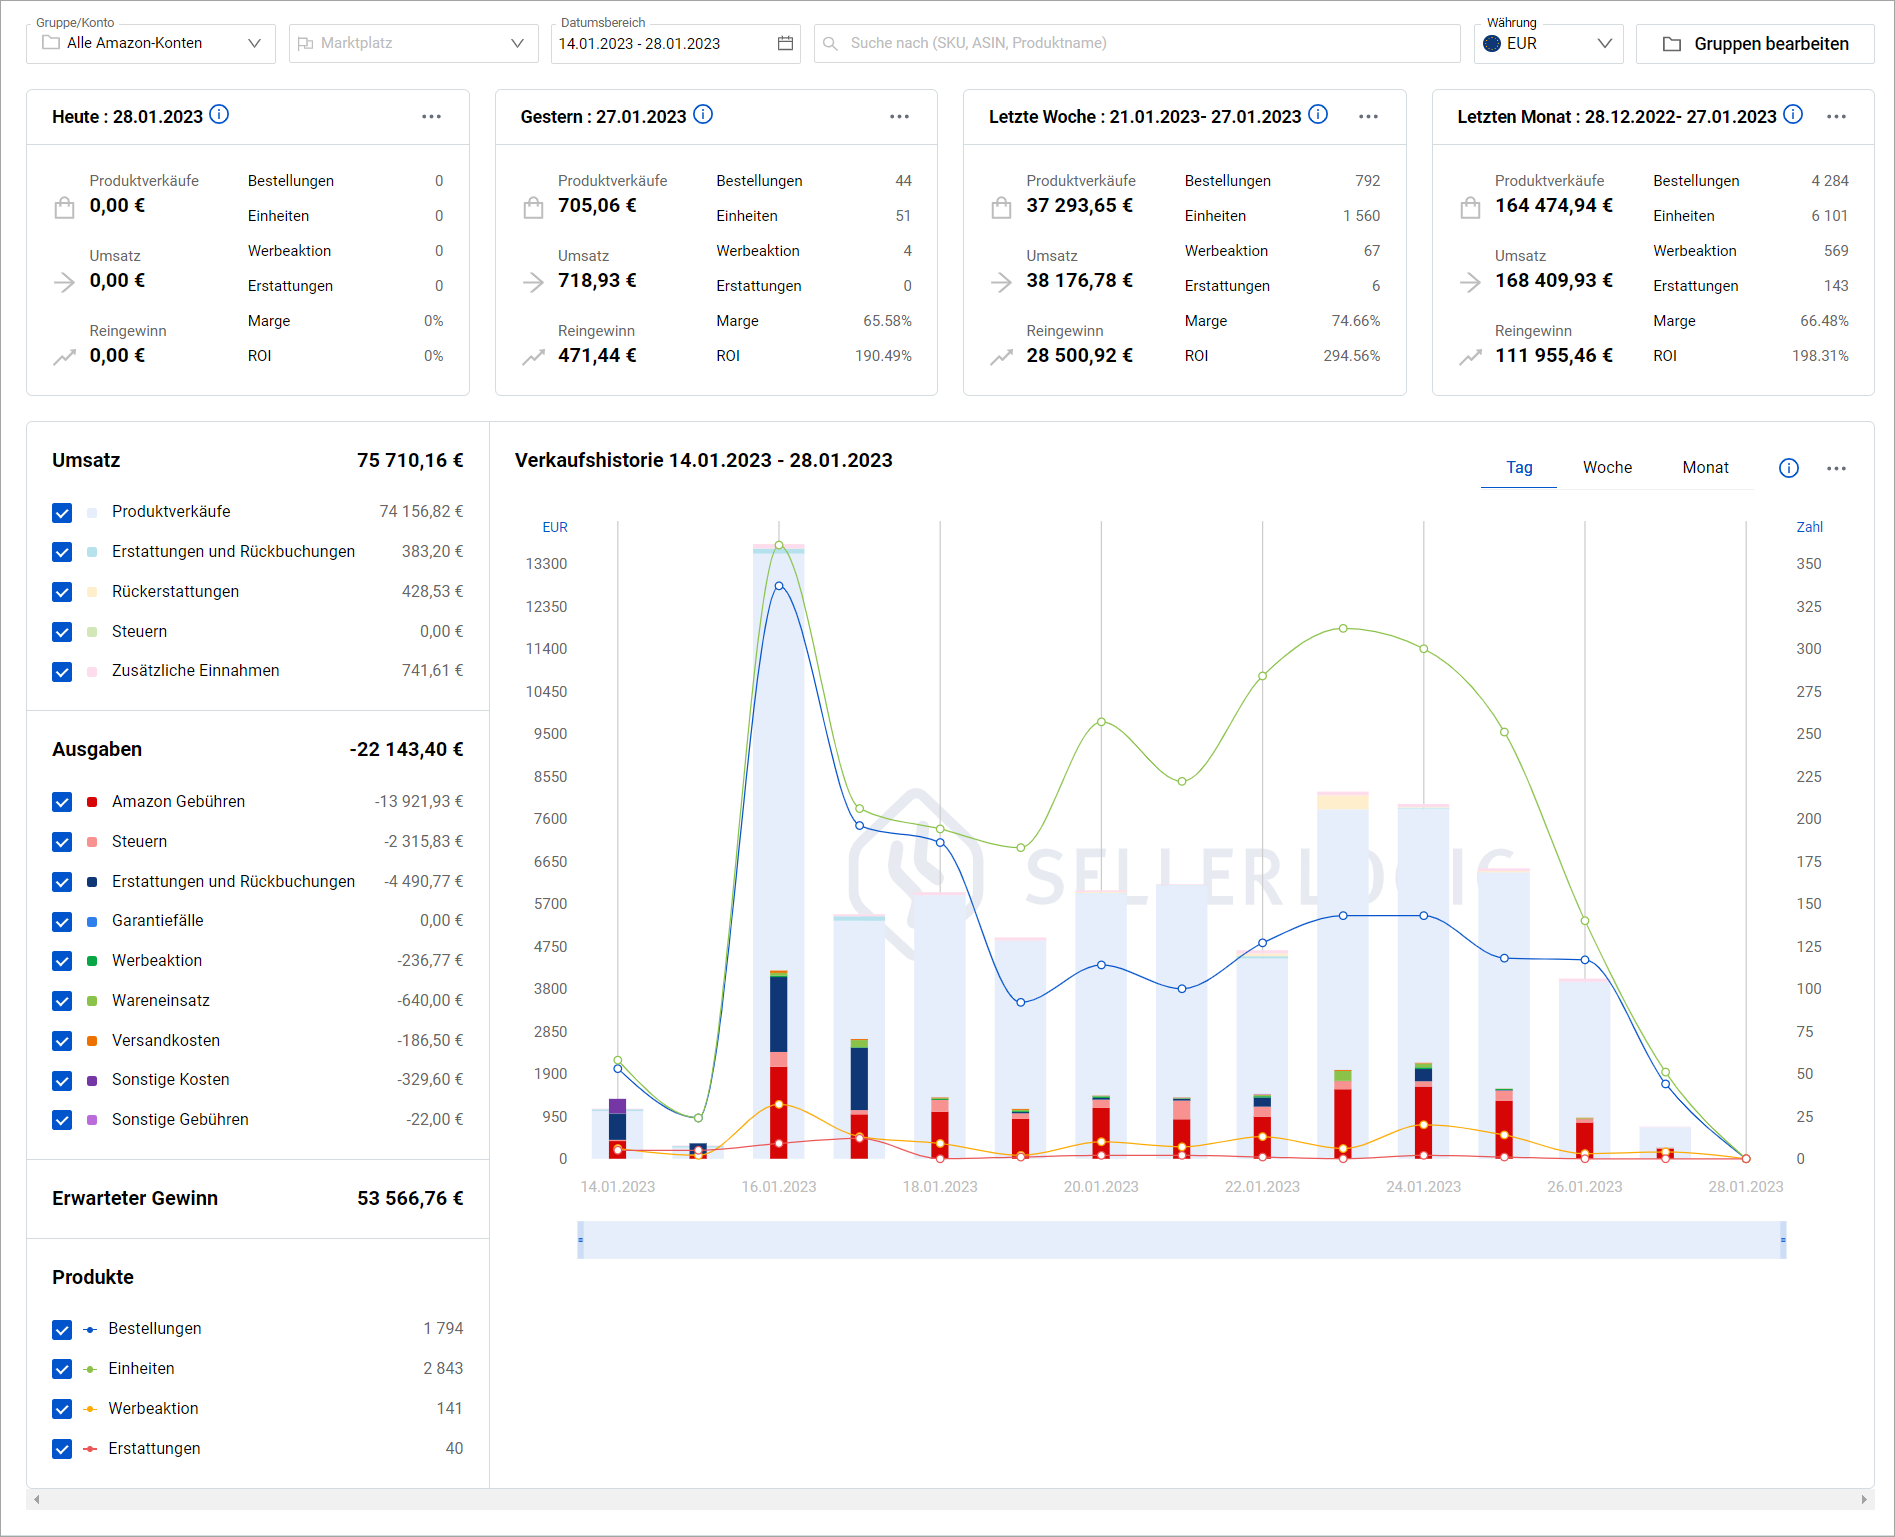
Task: Click the EUR currency flag icon
Action: [x=1492, y=43]
